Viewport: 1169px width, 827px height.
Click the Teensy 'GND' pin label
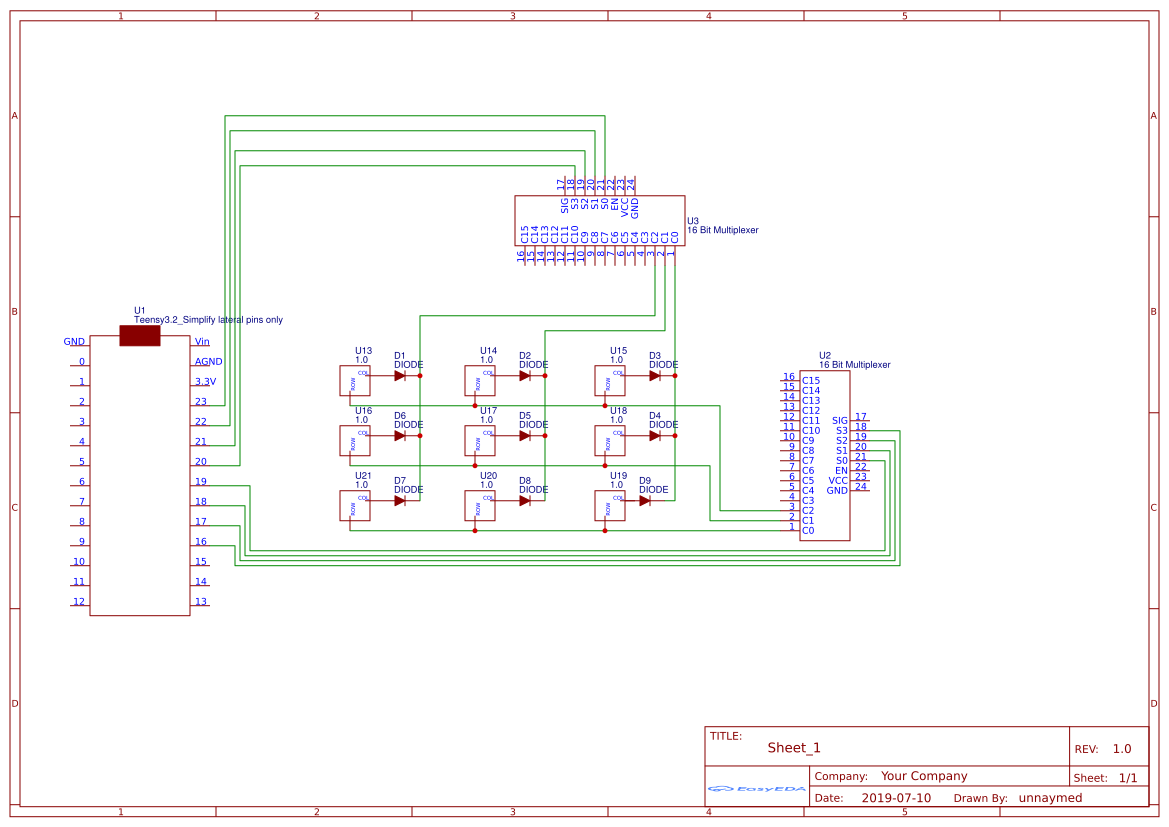pos(74,342)
